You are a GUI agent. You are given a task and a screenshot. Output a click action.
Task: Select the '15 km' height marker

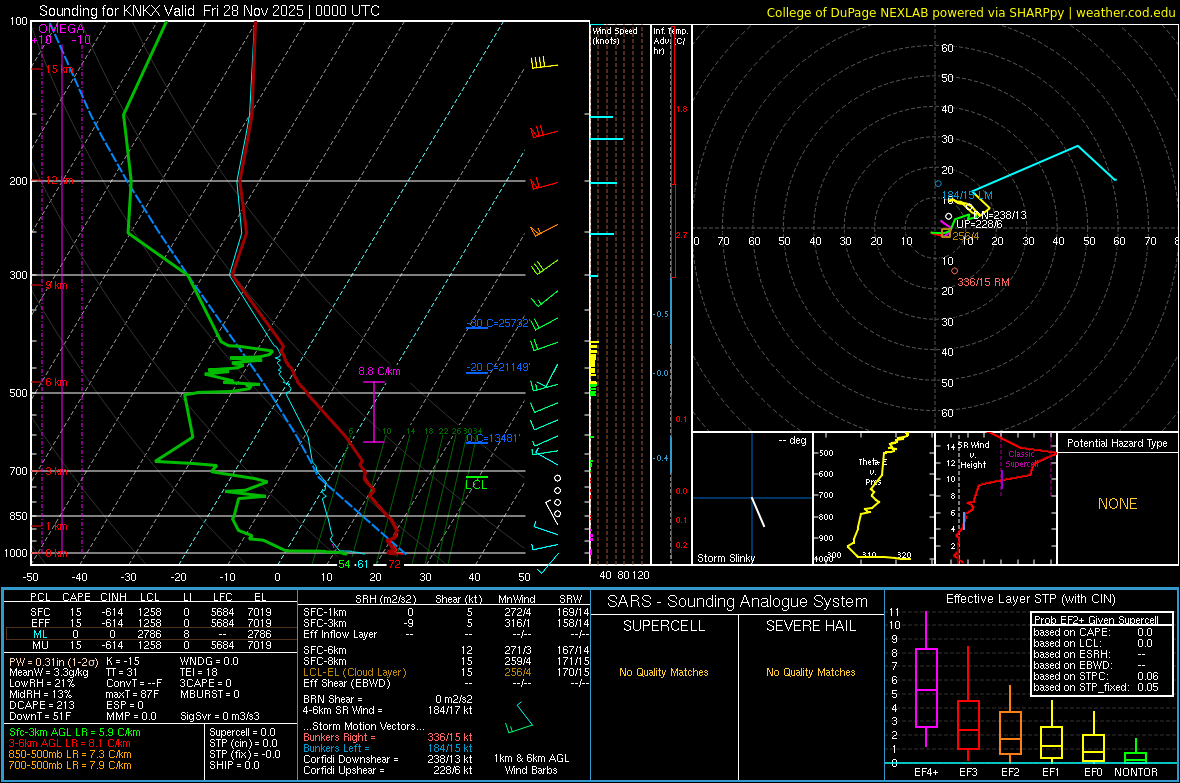tap(58, 69)
